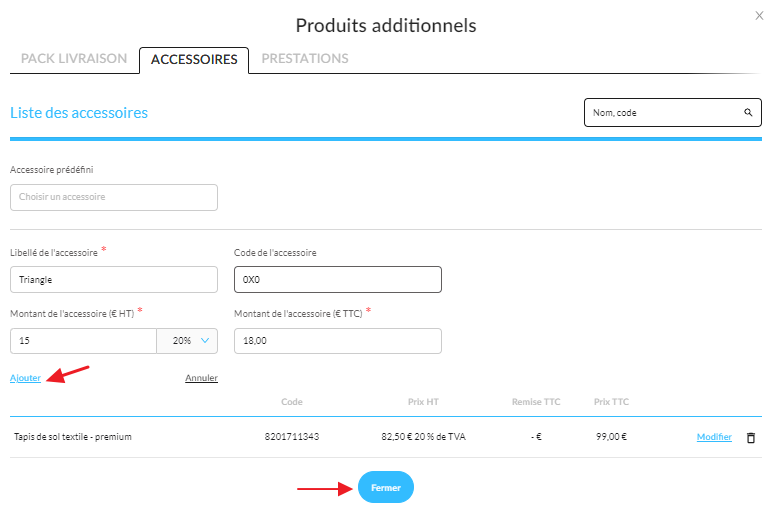
Task: Click the HT amount field showing 15
Action: pos(83,341)
